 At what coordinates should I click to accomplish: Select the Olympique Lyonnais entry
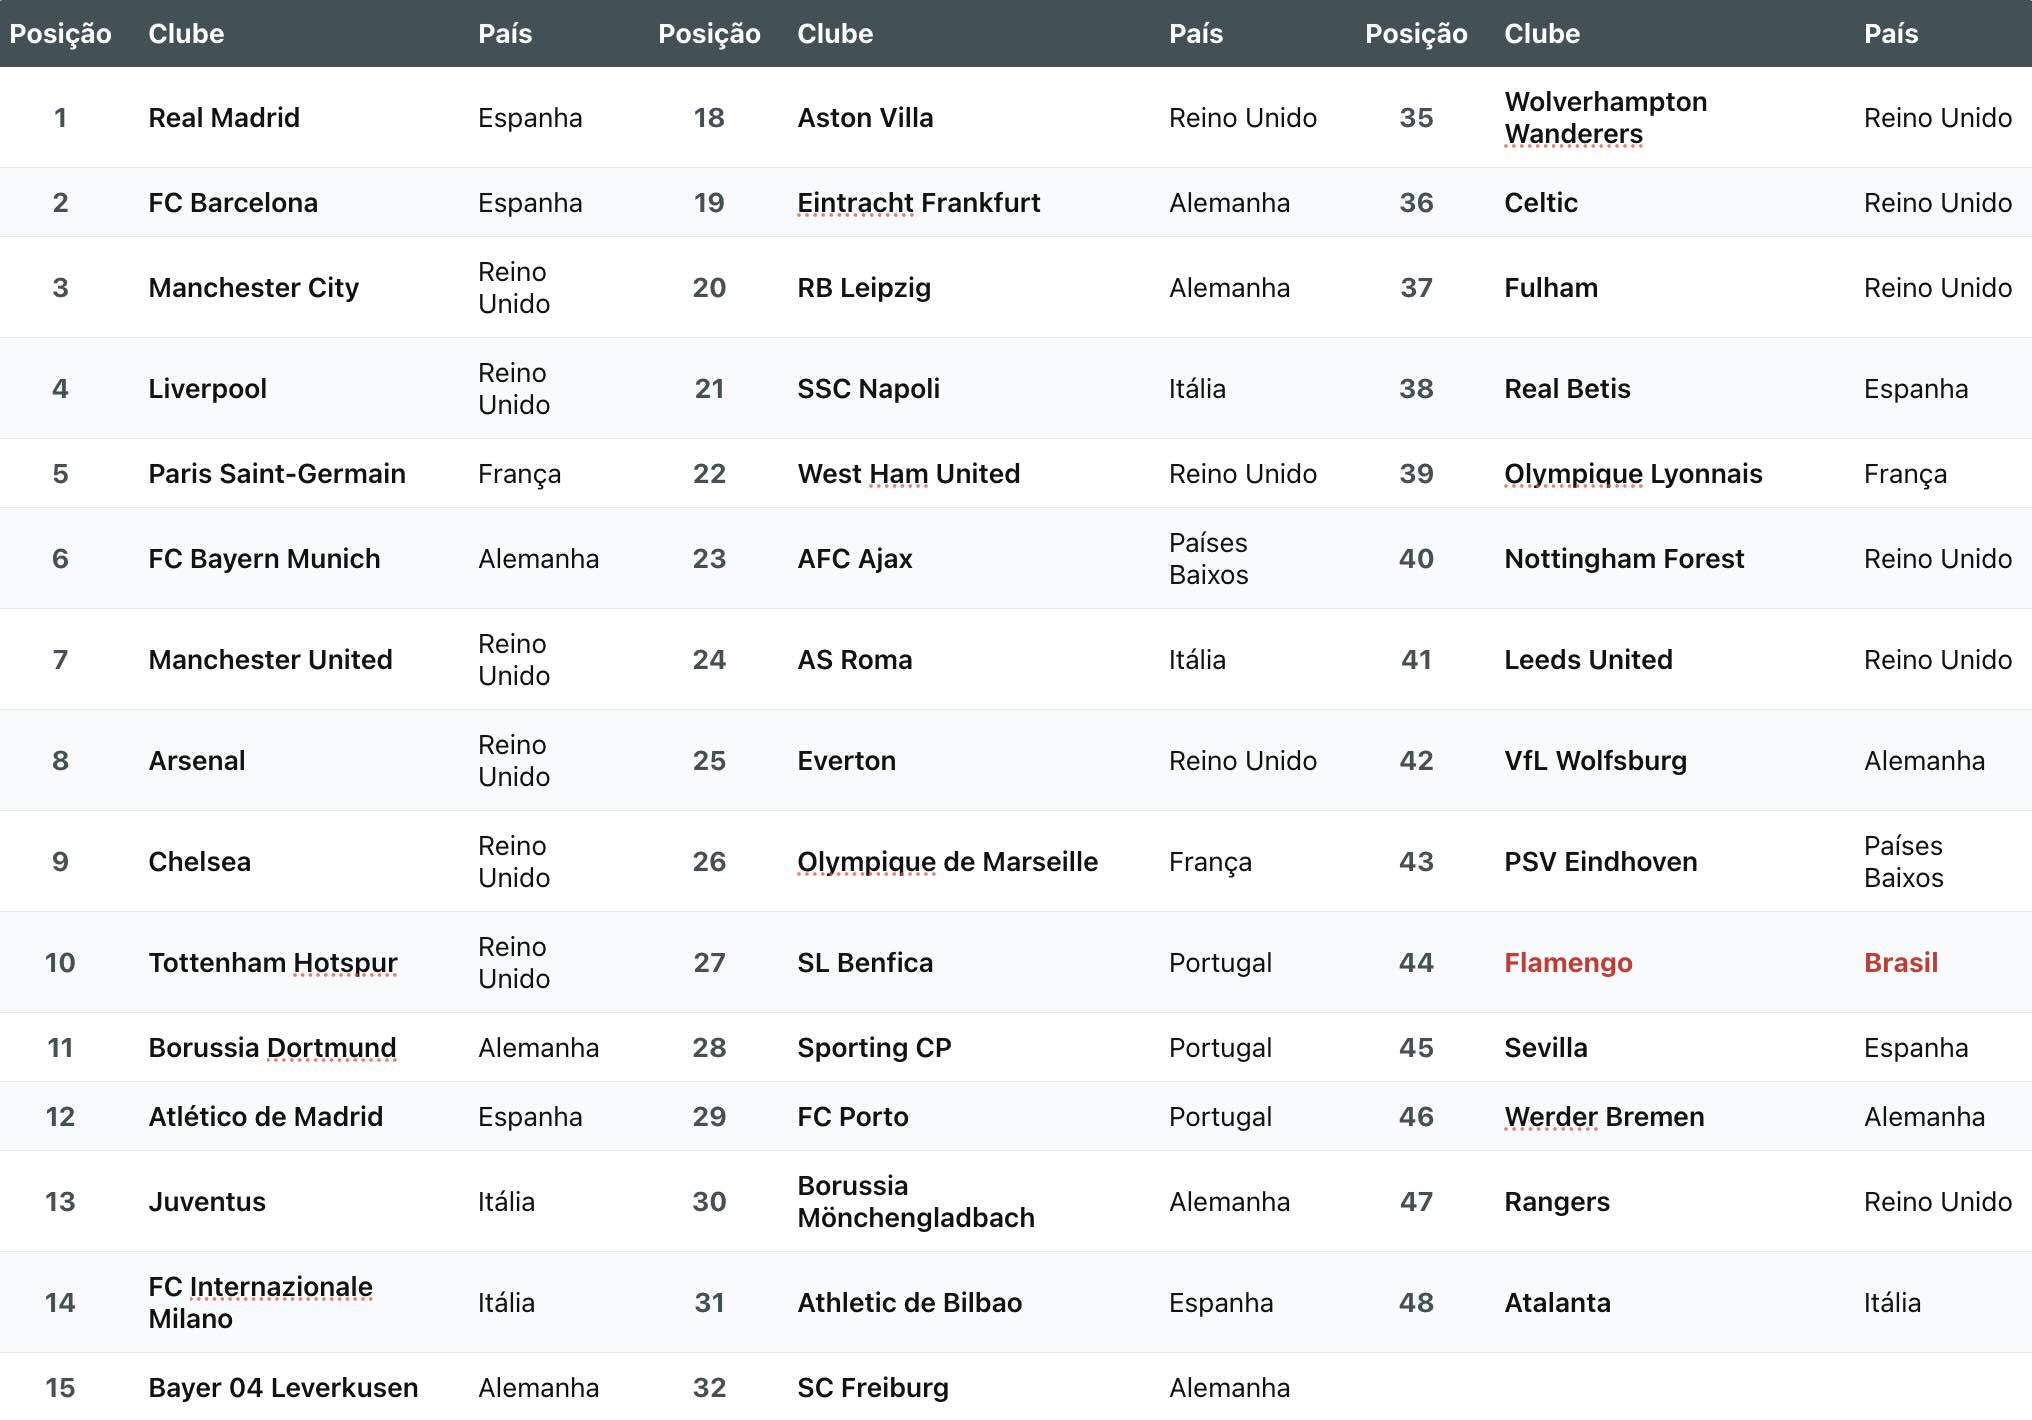1633,474
